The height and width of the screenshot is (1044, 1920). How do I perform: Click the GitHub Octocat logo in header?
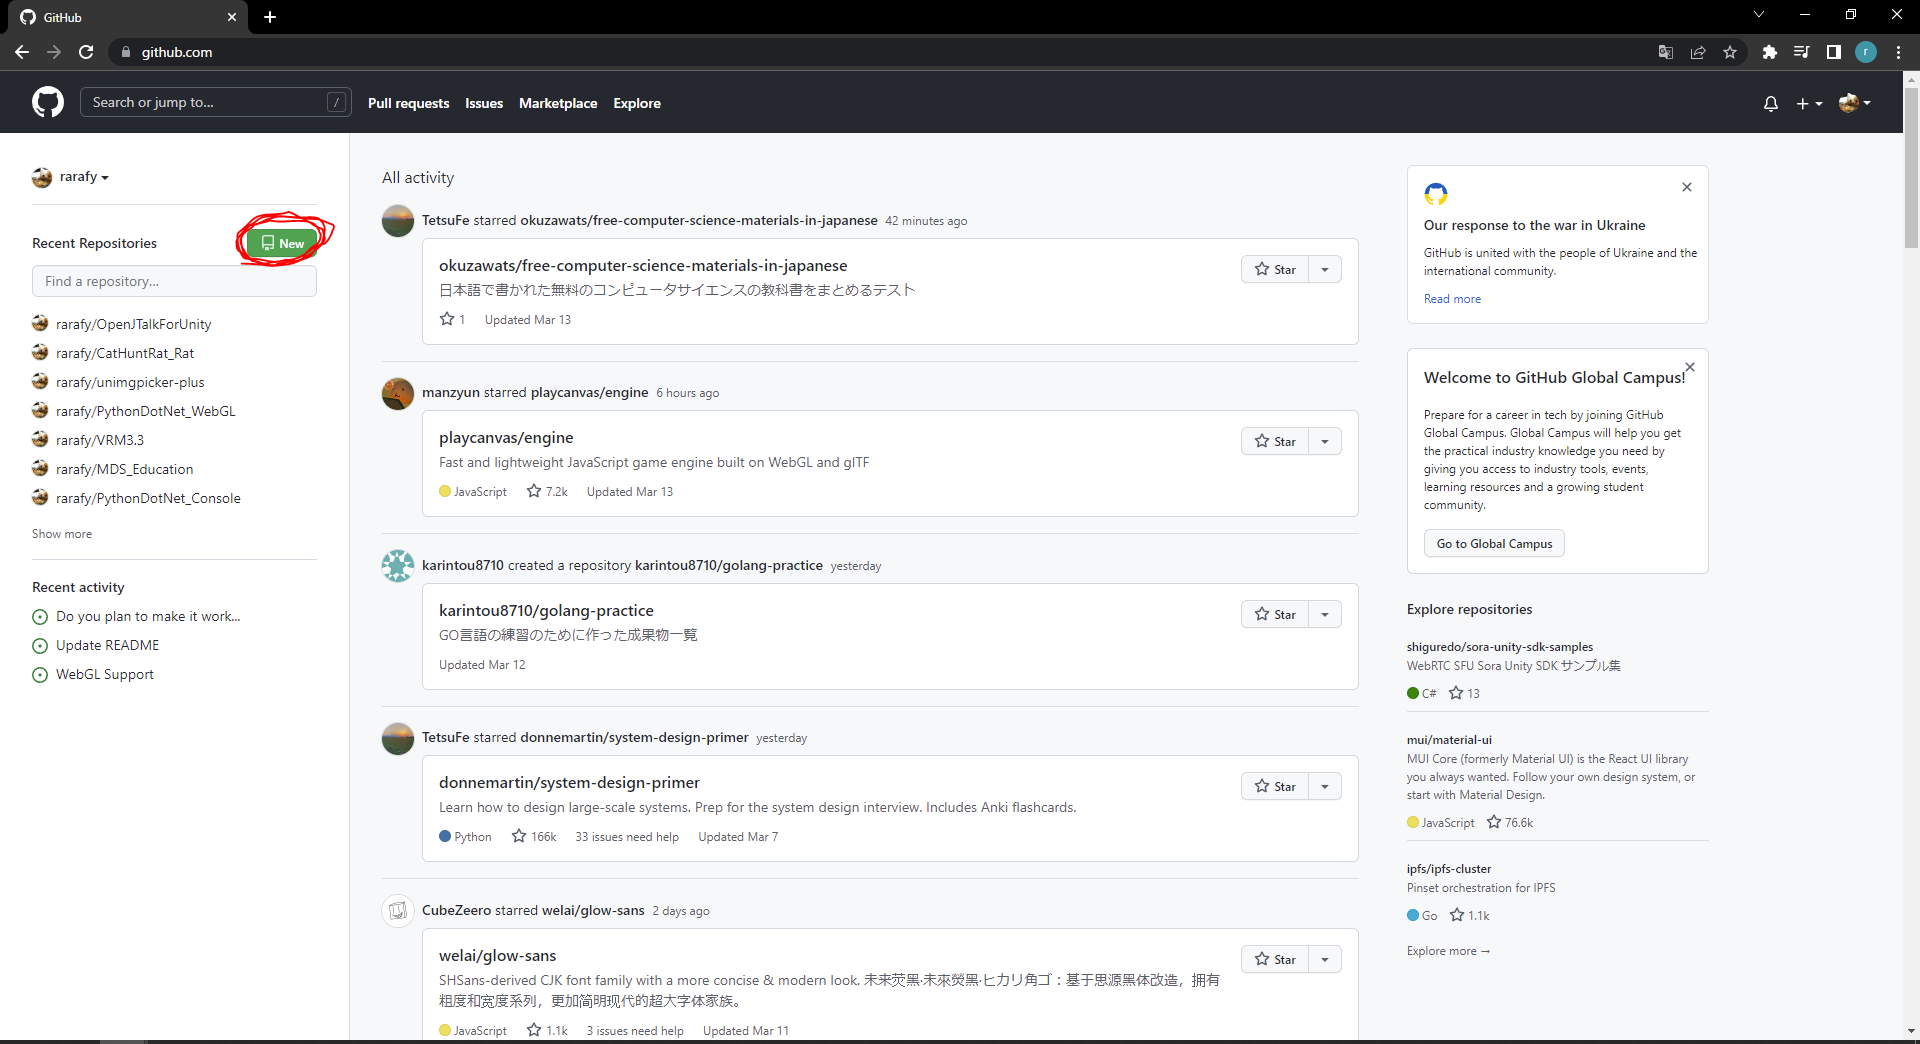point(47,102)
